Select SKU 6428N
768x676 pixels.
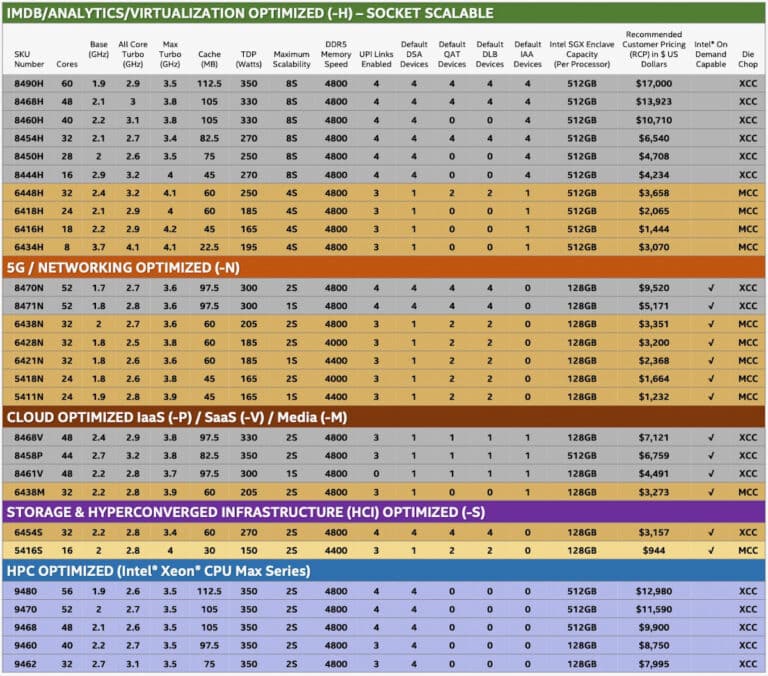click(29, 342)
